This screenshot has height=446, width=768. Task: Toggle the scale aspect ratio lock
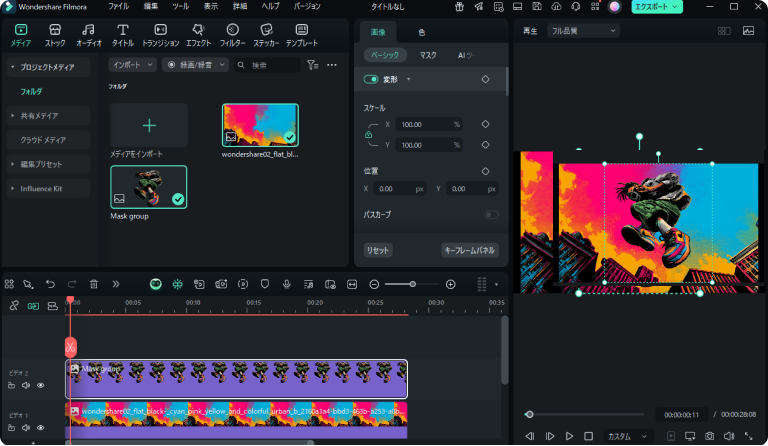[368, 135]
